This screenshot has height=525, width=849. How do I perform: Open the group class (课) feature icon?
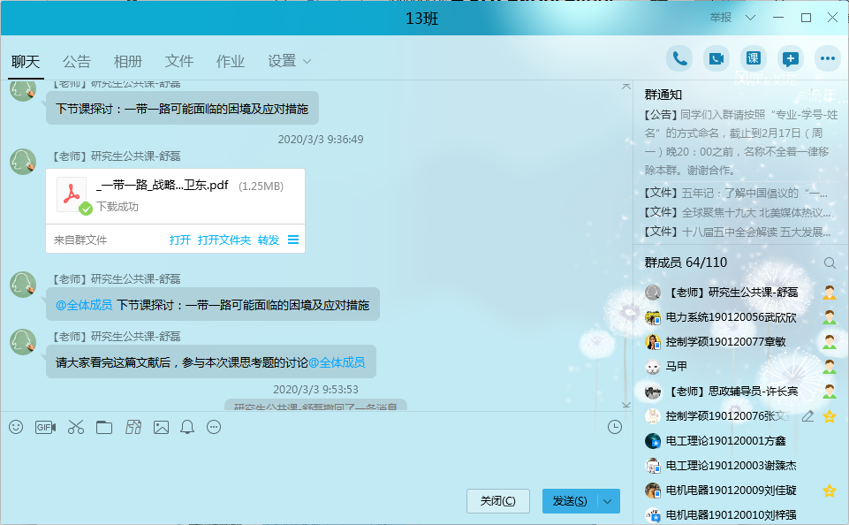[753, 59]
